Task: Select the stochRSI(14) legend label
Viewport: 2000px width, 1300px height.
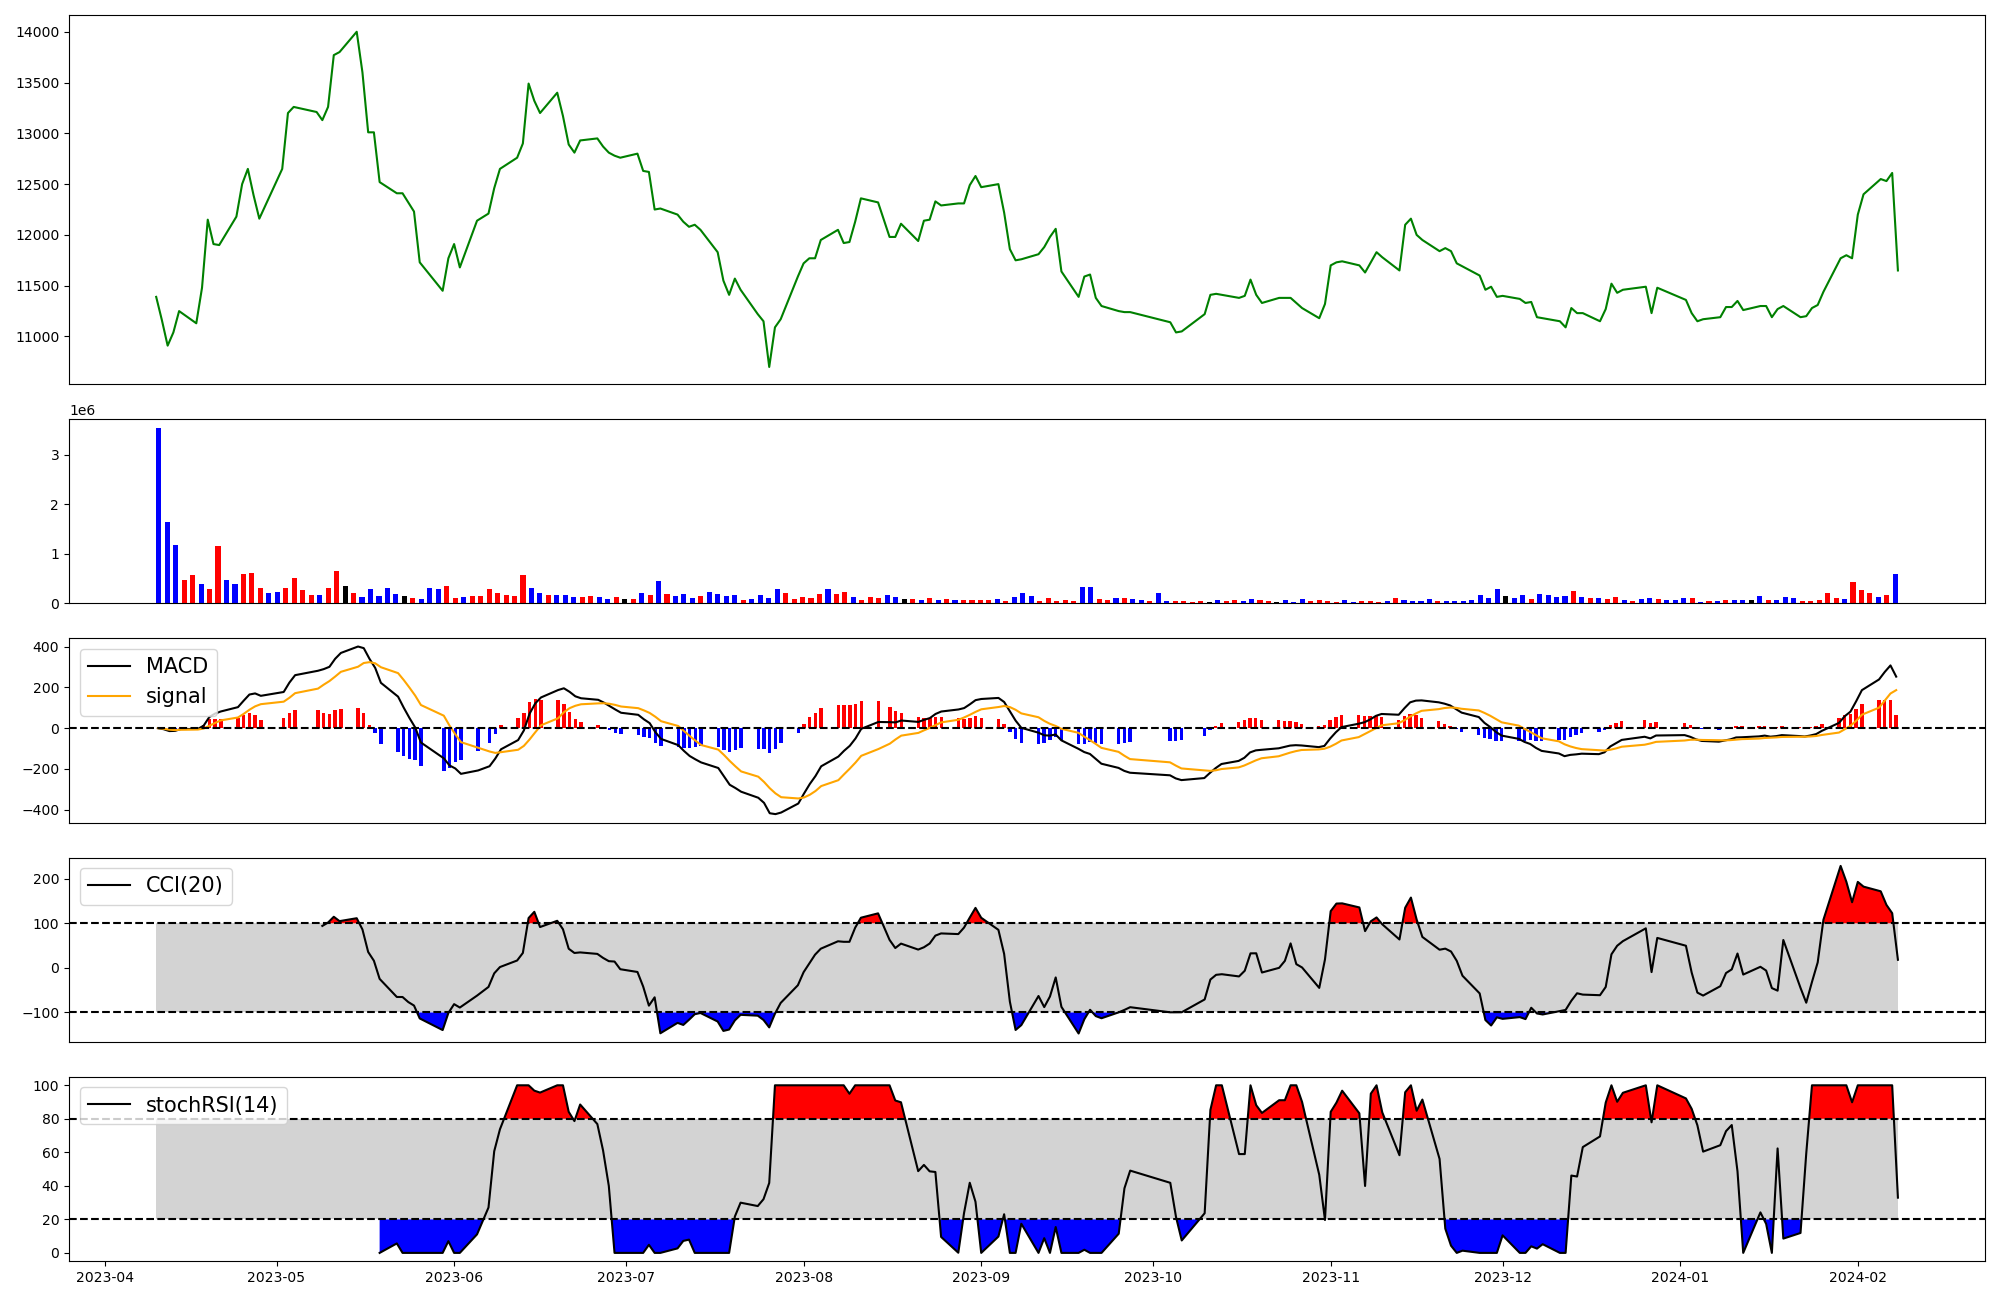Action: coord(211,1105)
